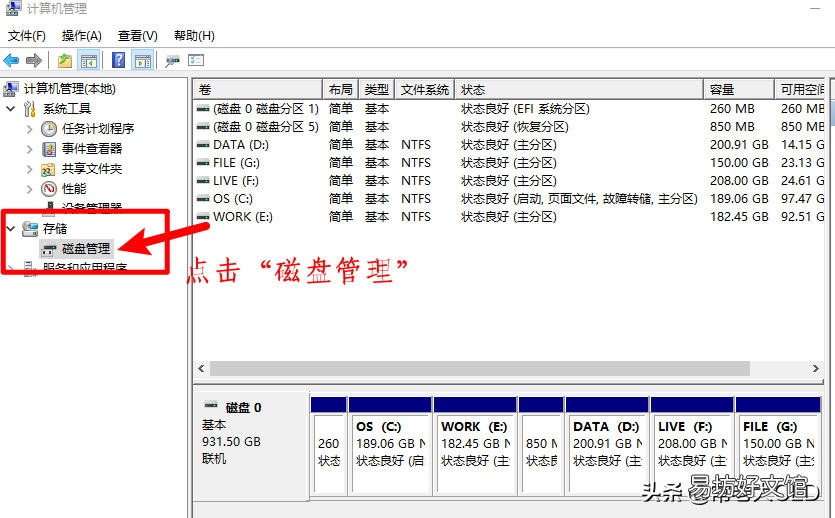Toggle Show/Hide Console Tree toolbar icon
This screenshot has height=518, width=835.
tap(89, 60)
